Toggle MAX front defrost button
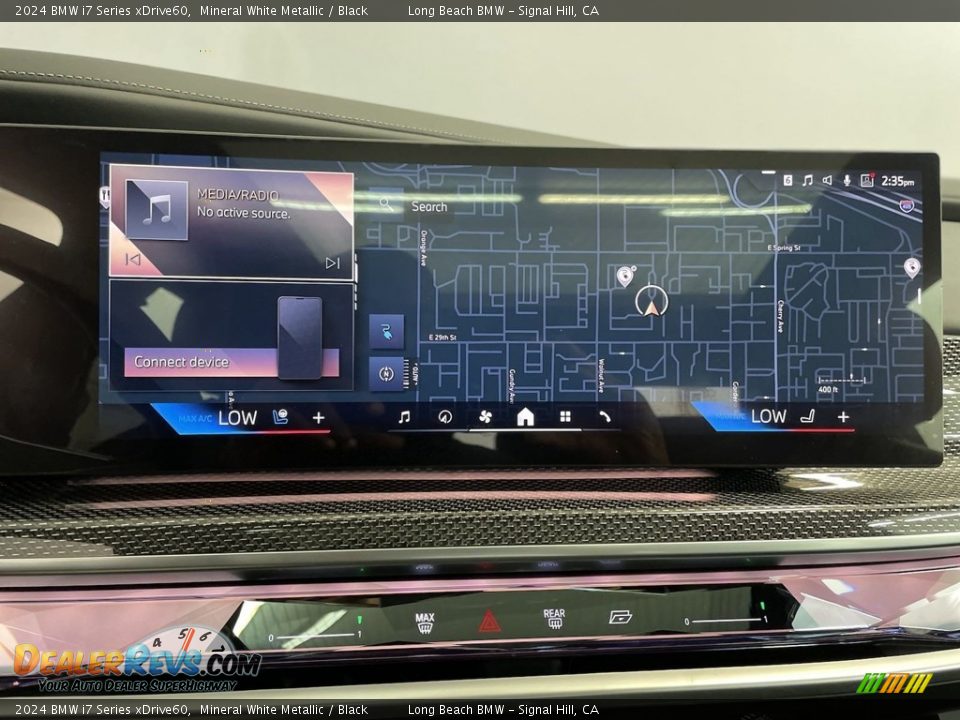 pos(424,623)
